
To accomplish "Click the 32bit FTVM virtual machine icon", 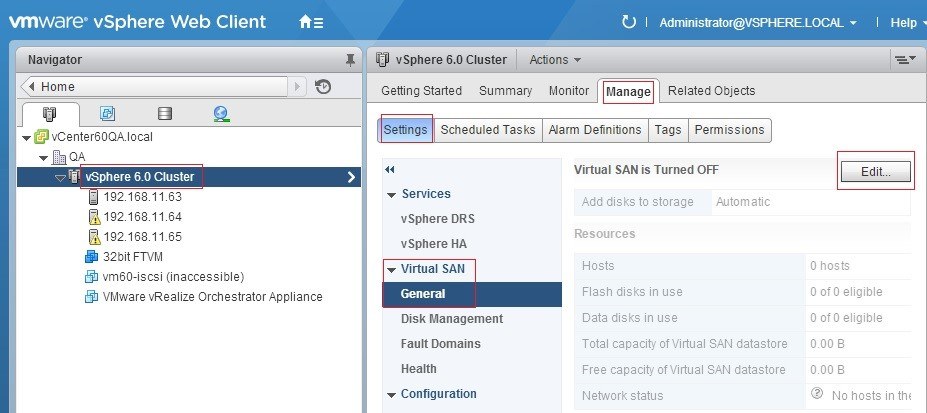I will click(92, 257).
